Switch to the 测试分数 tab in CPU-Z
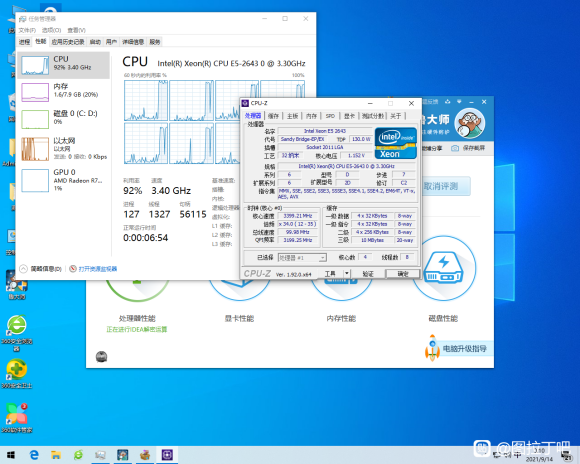The image size is (580, 464). [x=372, y=116]
